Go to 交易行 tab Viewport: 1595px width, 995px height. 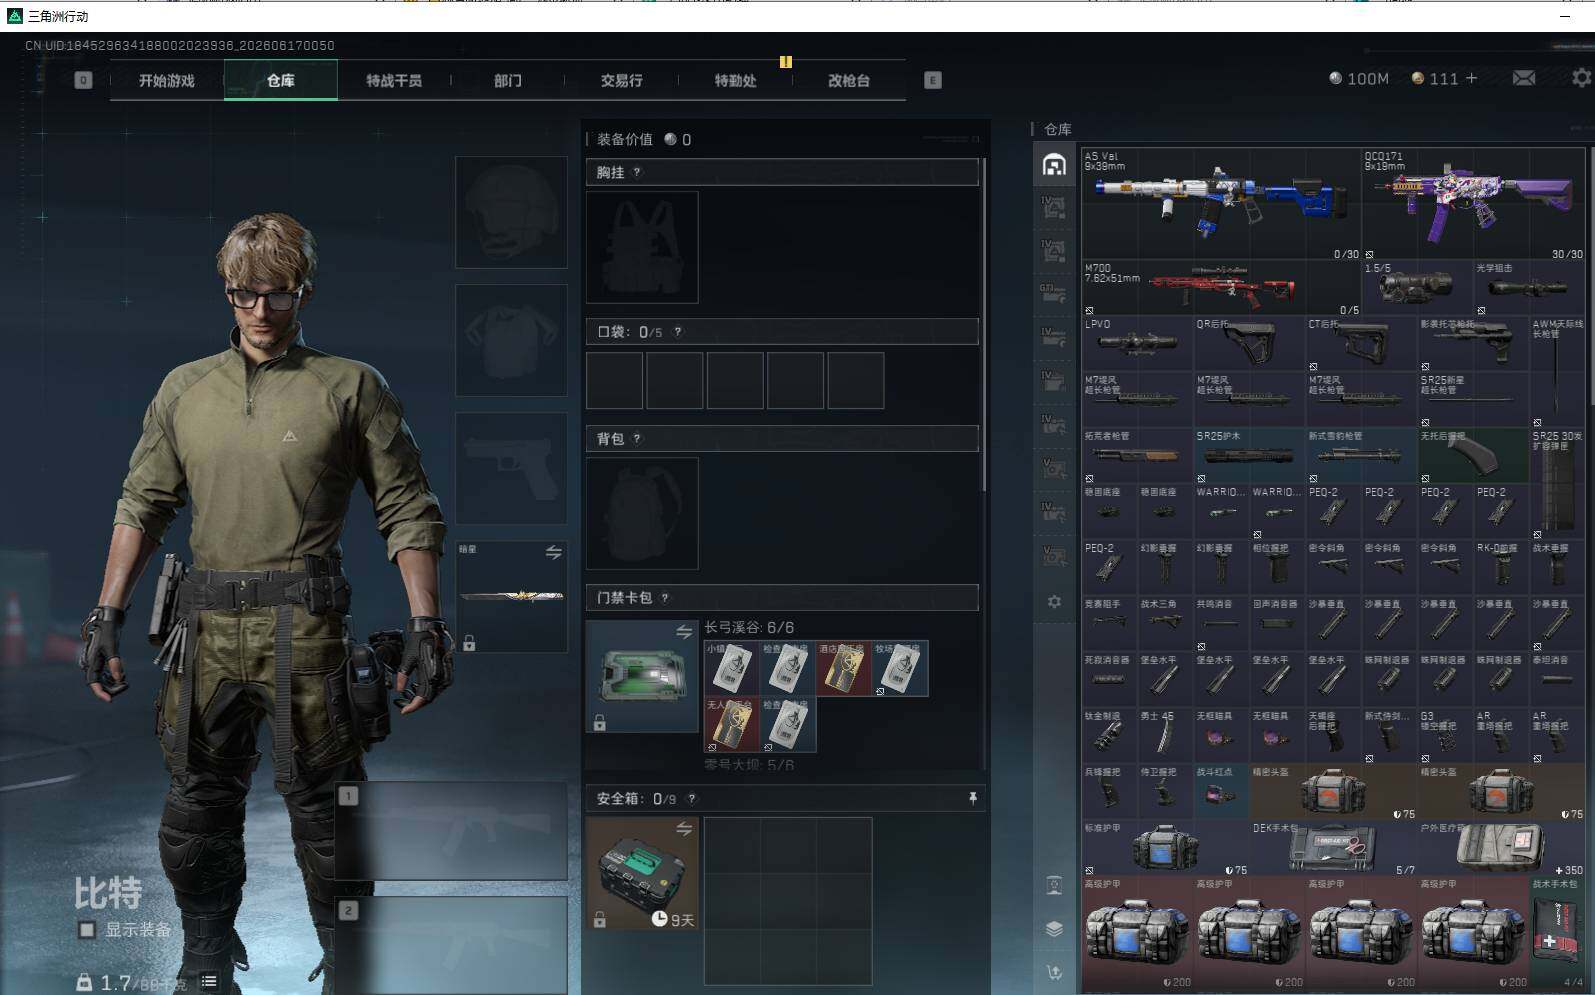(x=621, y=80)
